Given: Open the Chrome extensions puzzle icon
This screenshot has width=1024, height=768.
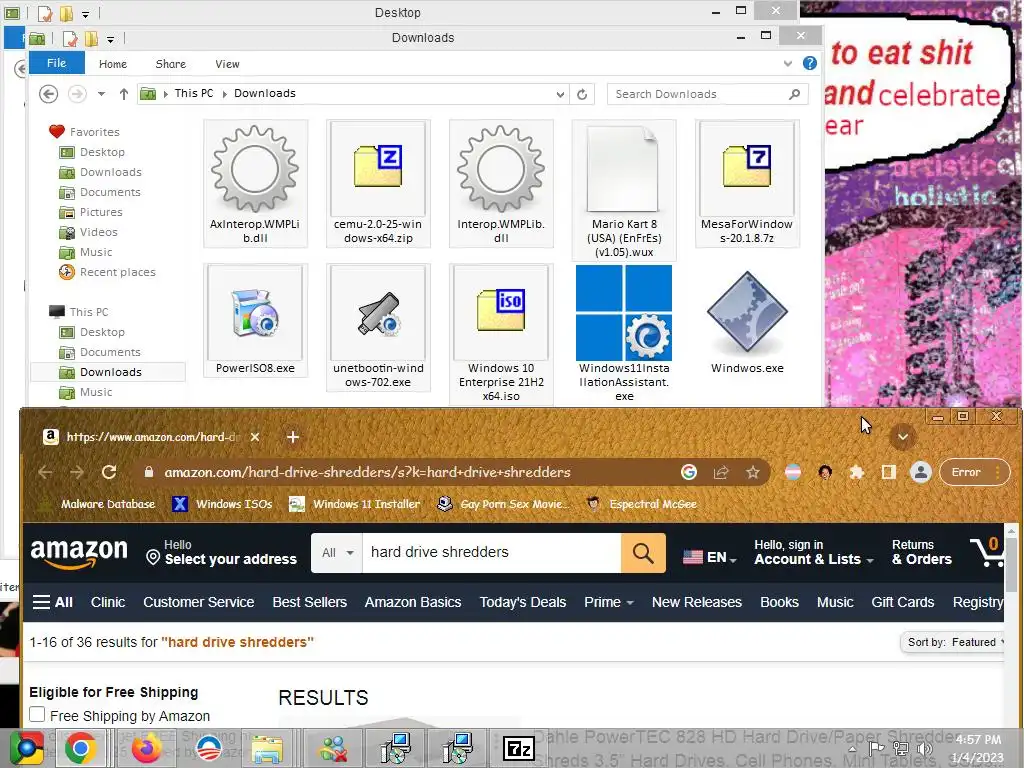Looking at the screenshot, I should 857,472.
